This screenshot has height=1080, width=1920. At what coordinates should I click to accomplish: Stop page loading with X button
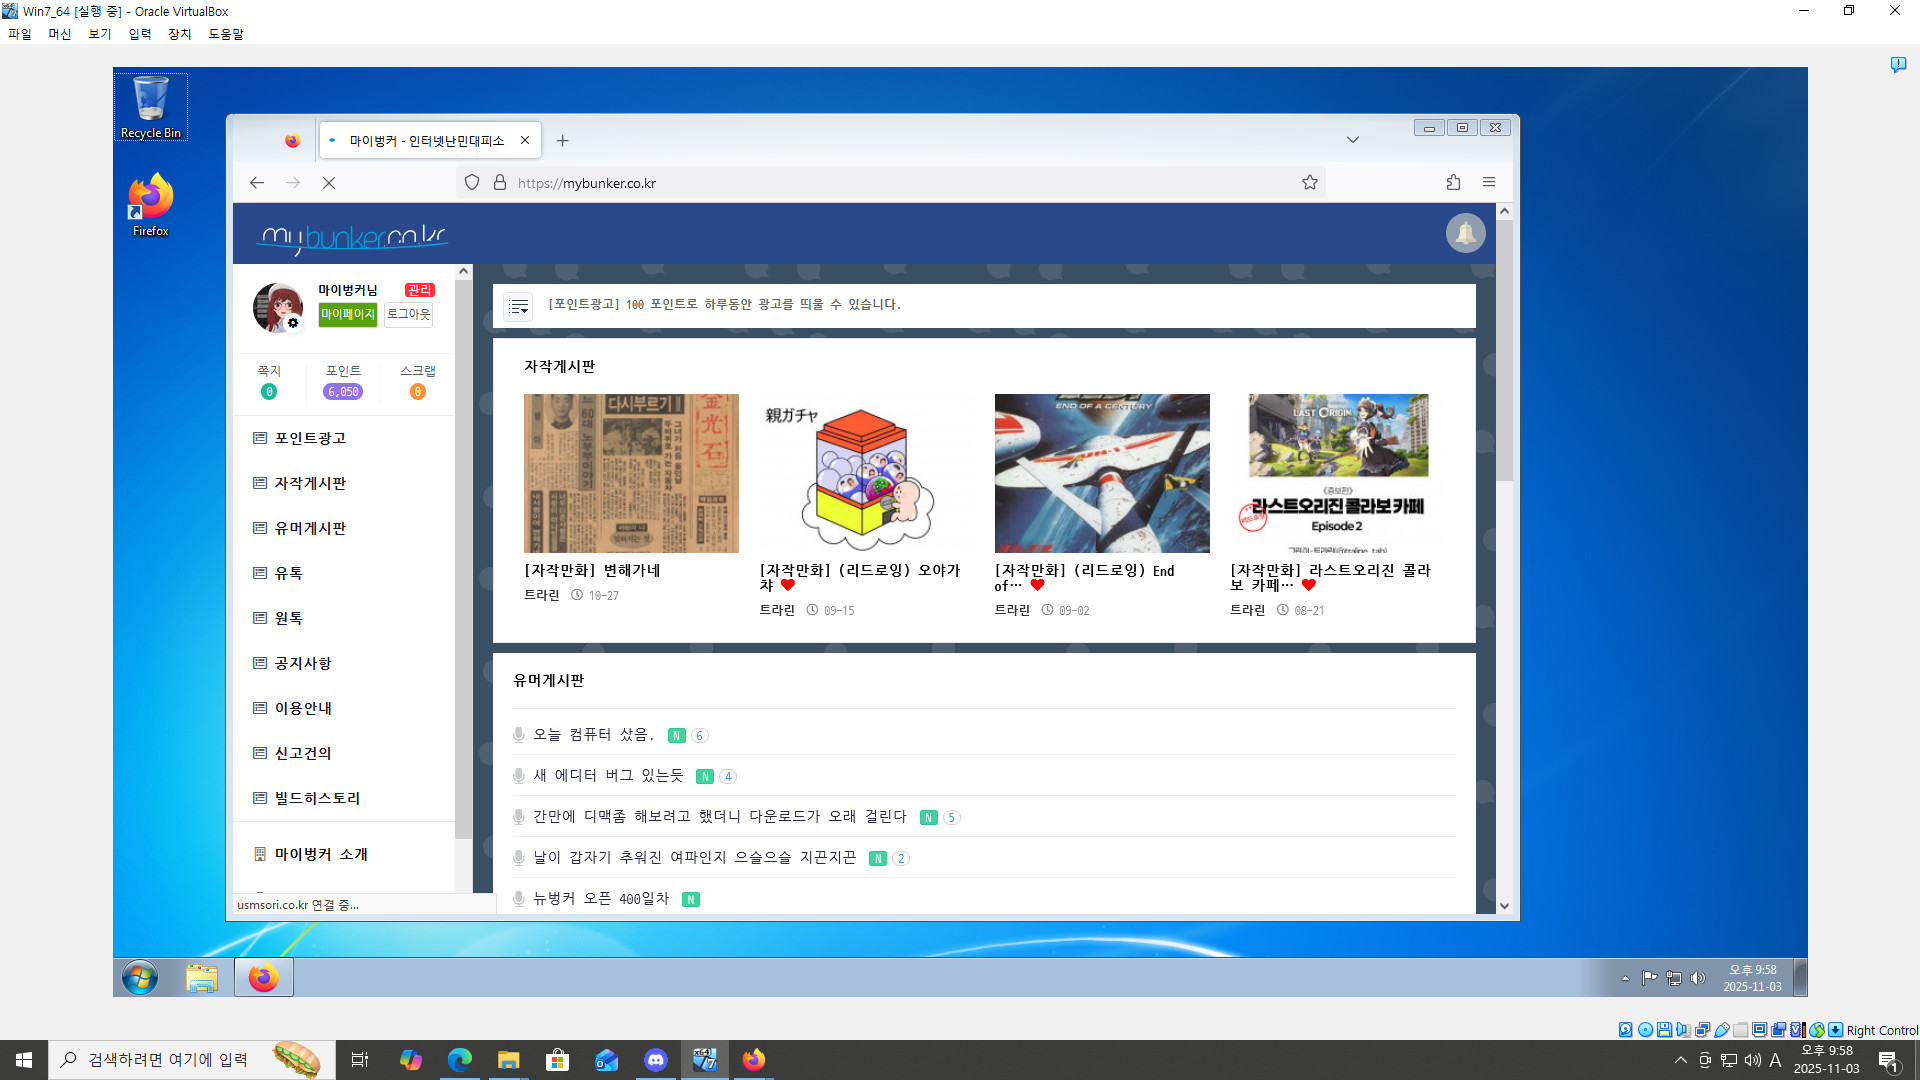(x=328, y=182)
